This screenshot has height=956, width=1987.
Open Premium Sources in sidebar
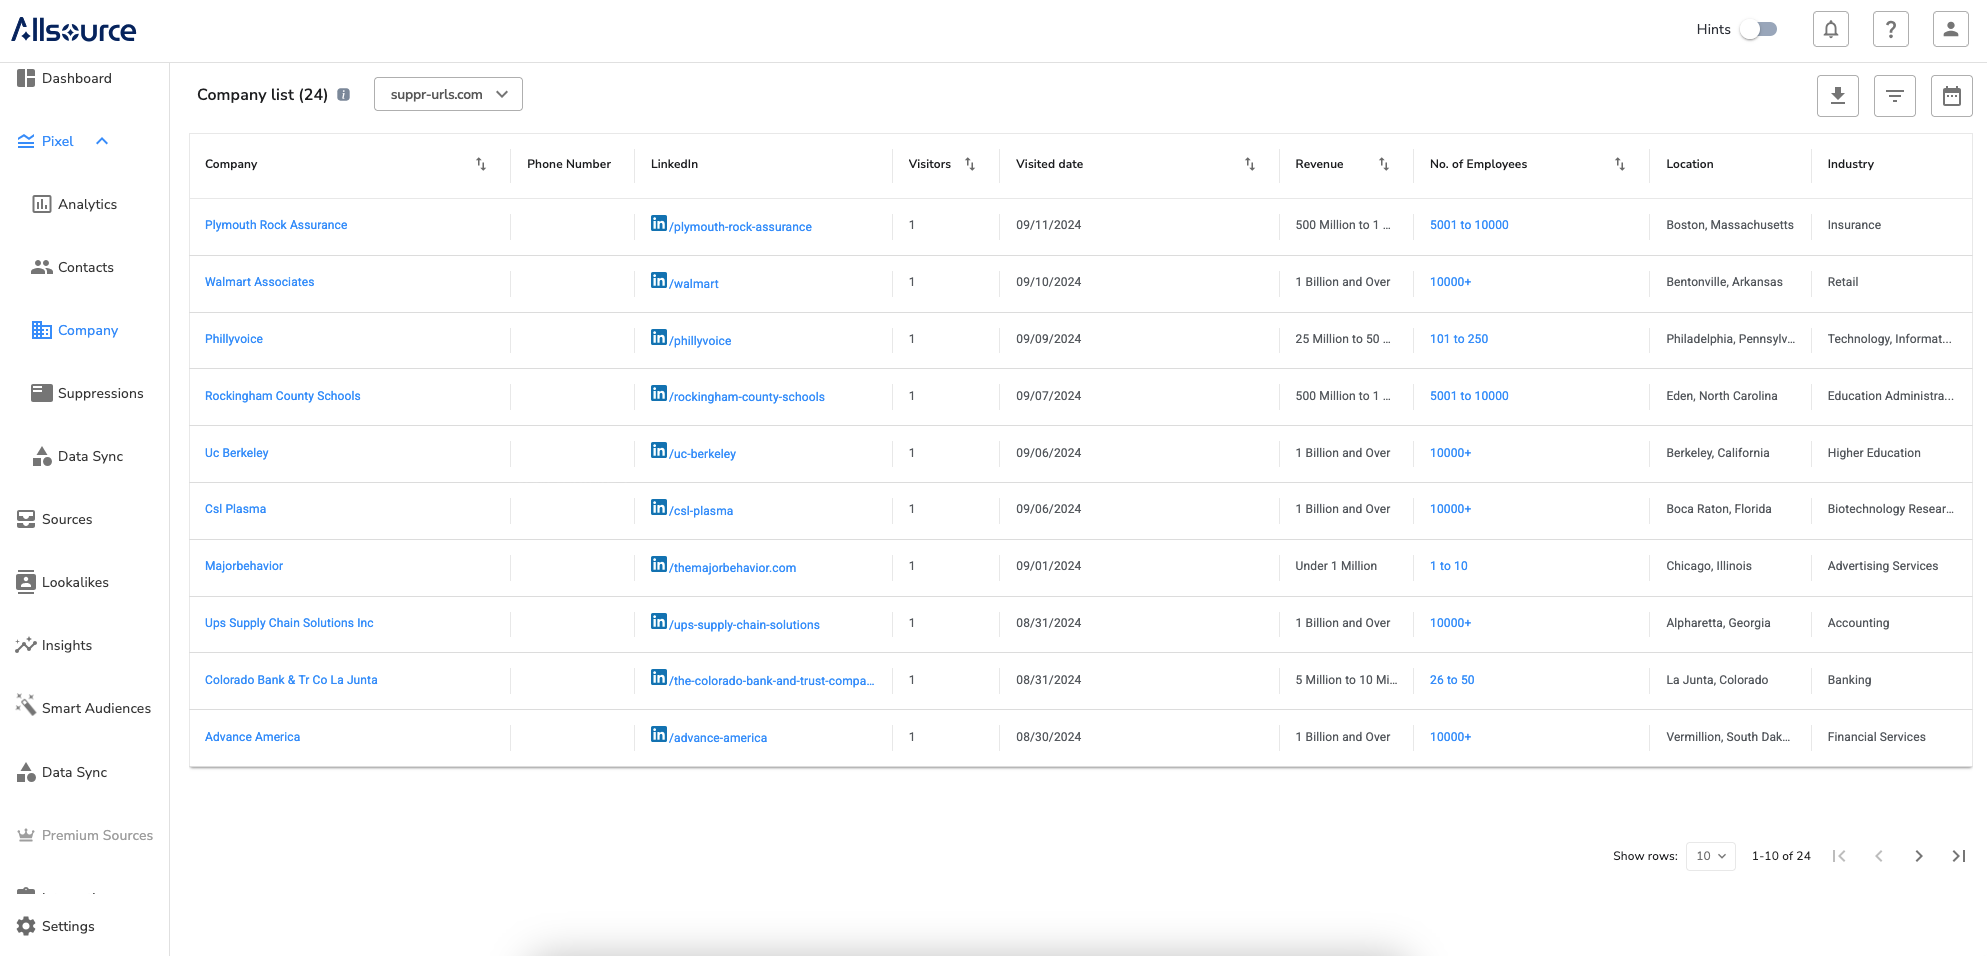tap(85, 835)
